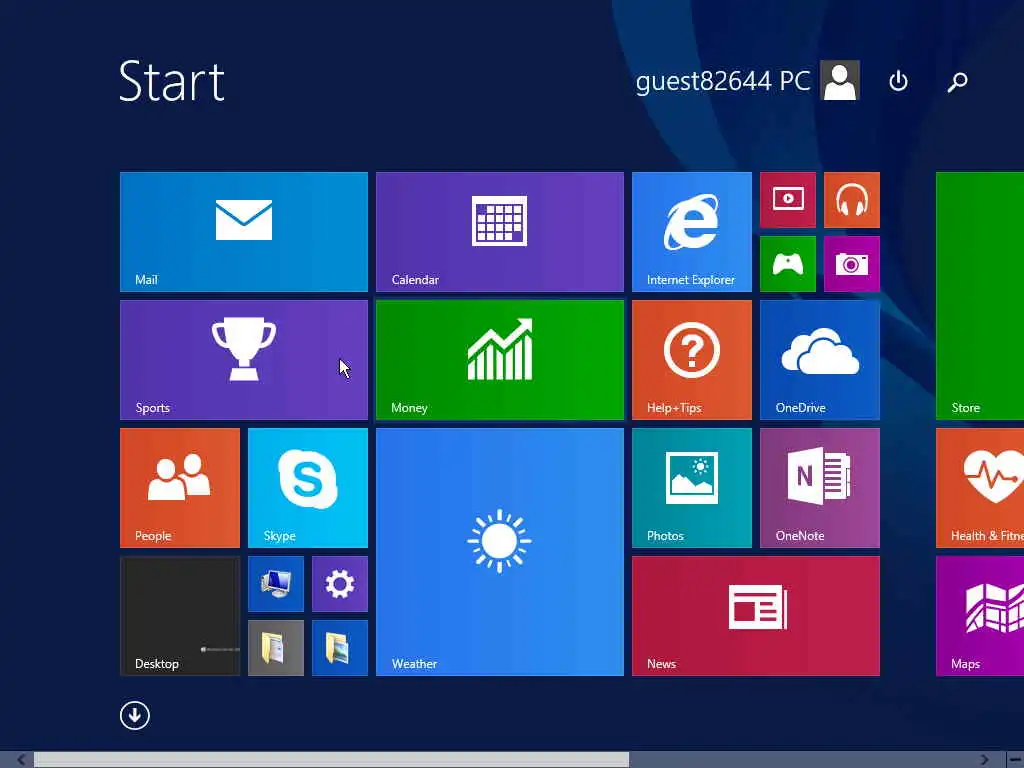Open the Sports tile
The image size is (1024, 768).
point(244,360)
